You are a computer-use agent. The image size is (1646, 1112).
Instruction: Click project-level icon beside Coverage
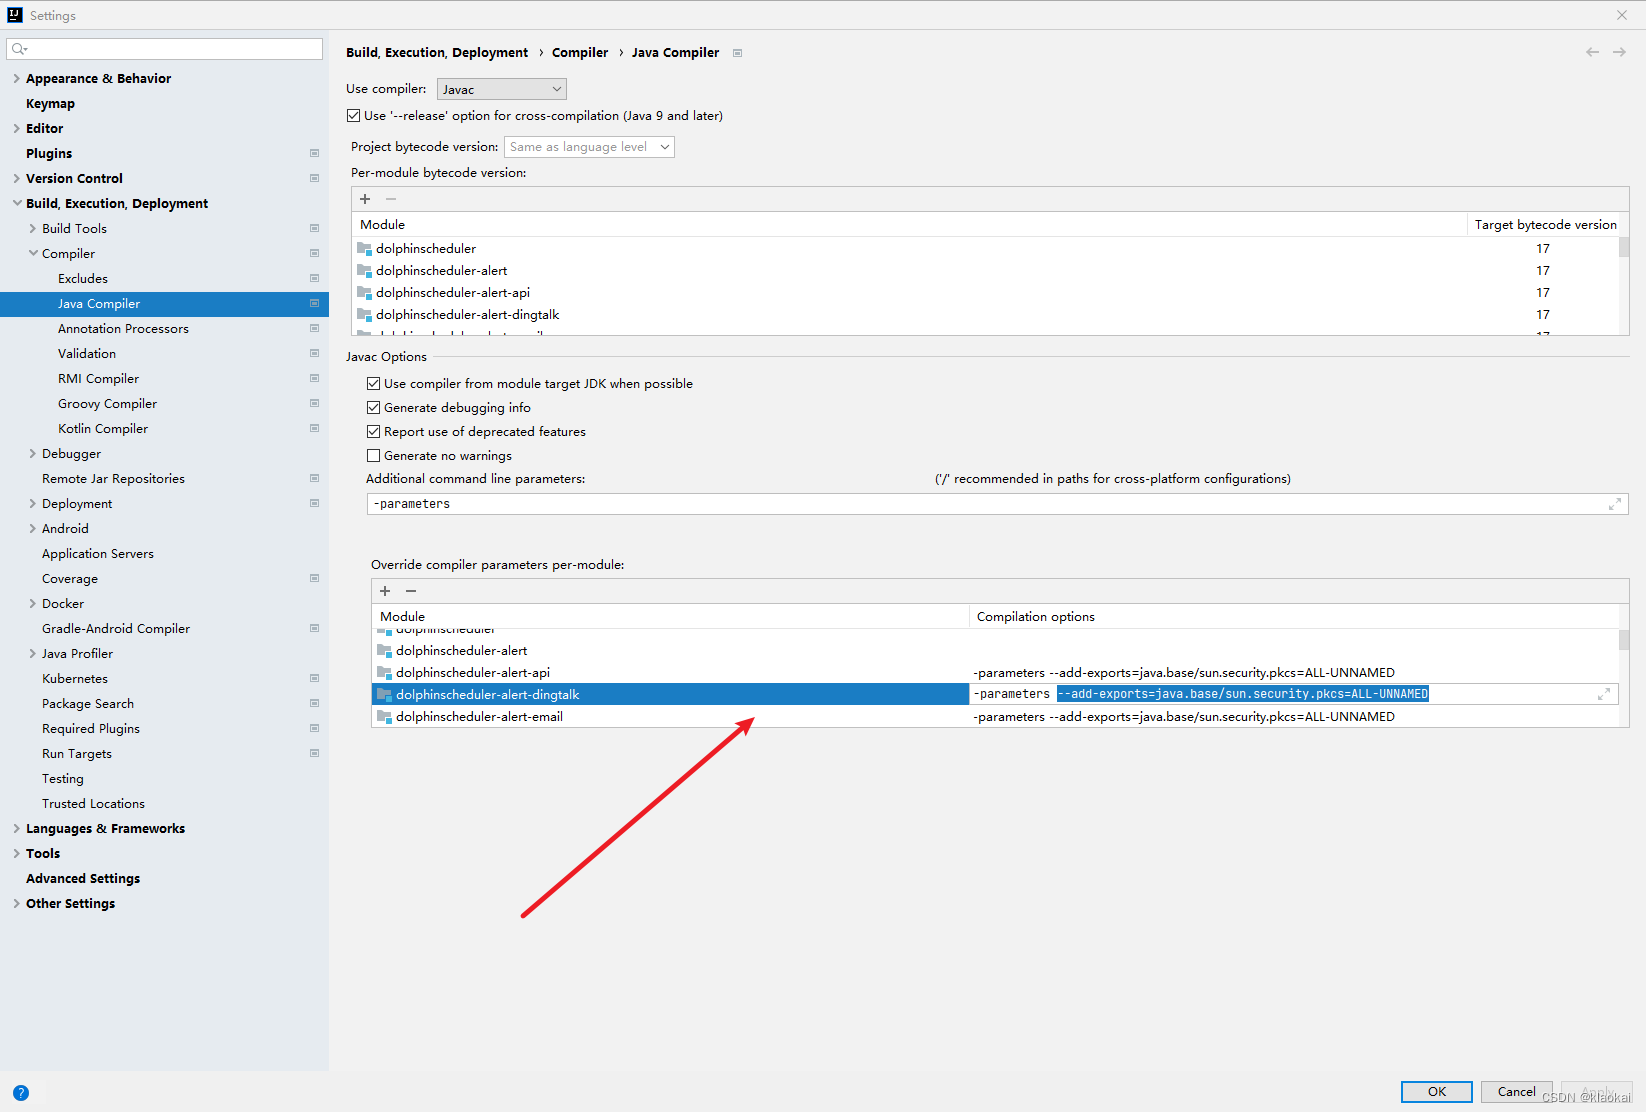click(x=314, y=578)
